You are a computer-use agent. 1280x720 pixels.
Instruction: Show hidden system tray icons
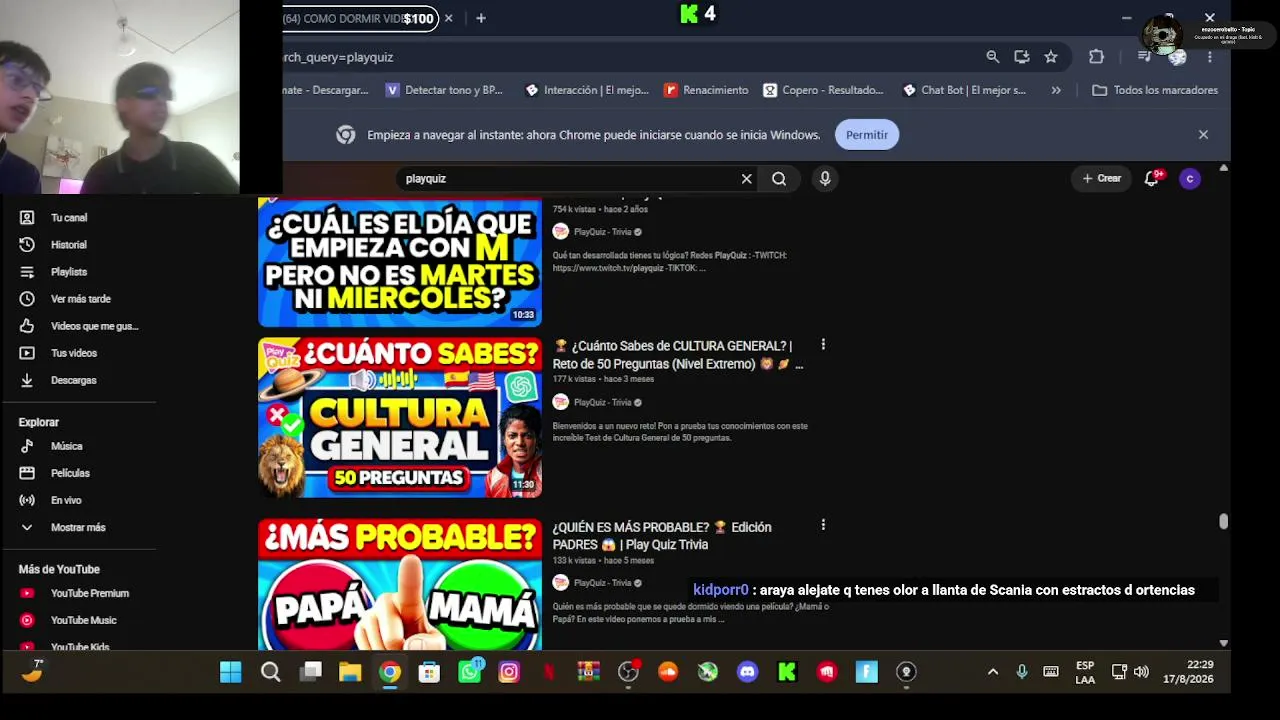pyautogui.click(x=993, y=672)
